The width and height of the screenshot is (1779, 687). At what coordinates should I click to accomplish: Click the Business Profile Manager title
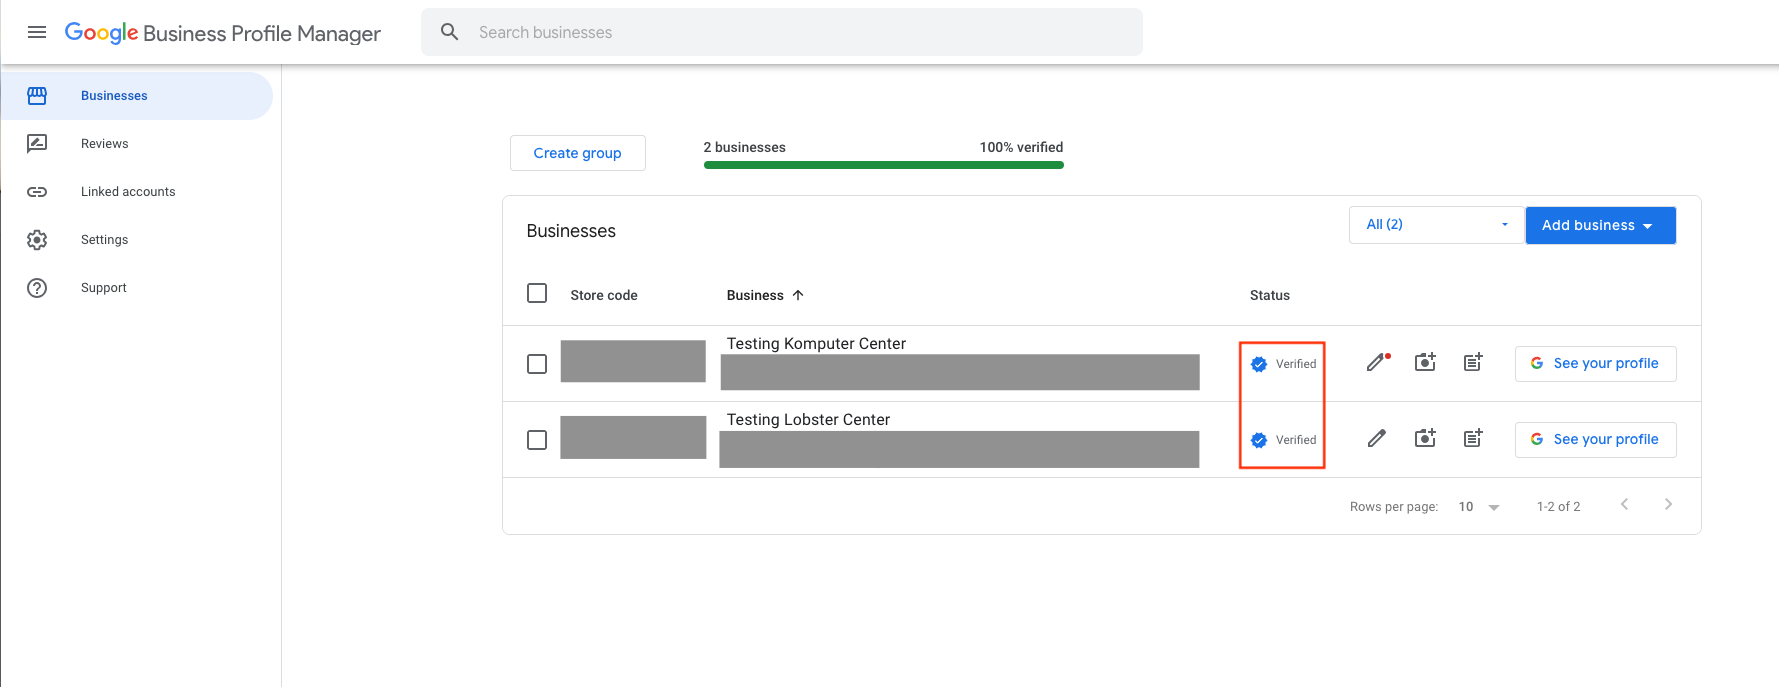point(262,33)
